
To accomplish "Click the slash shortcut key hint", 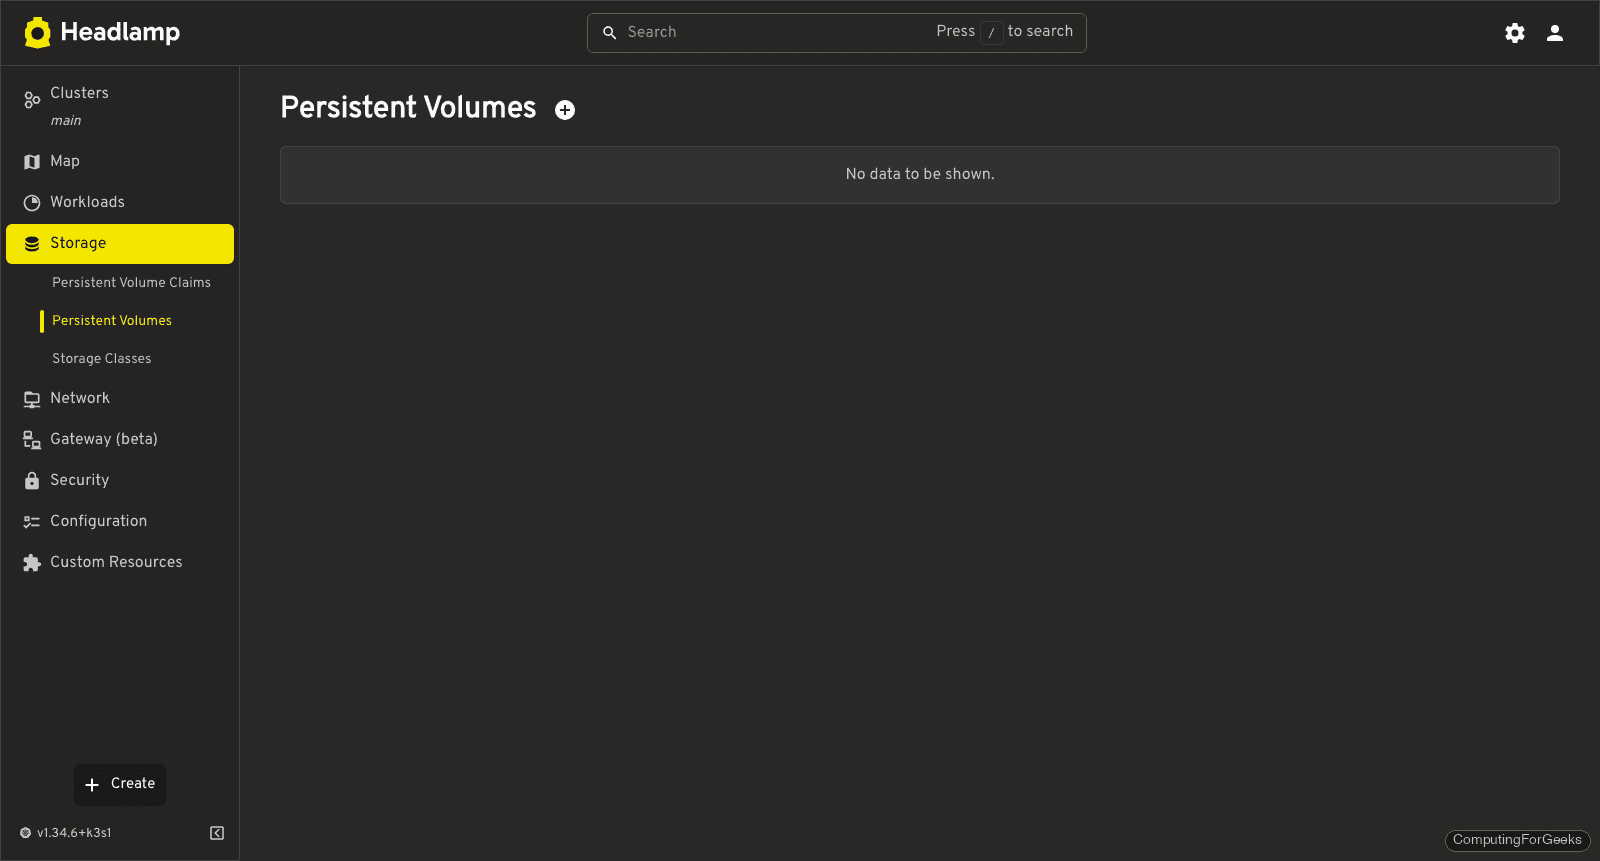I will click(x=991, y=33).
